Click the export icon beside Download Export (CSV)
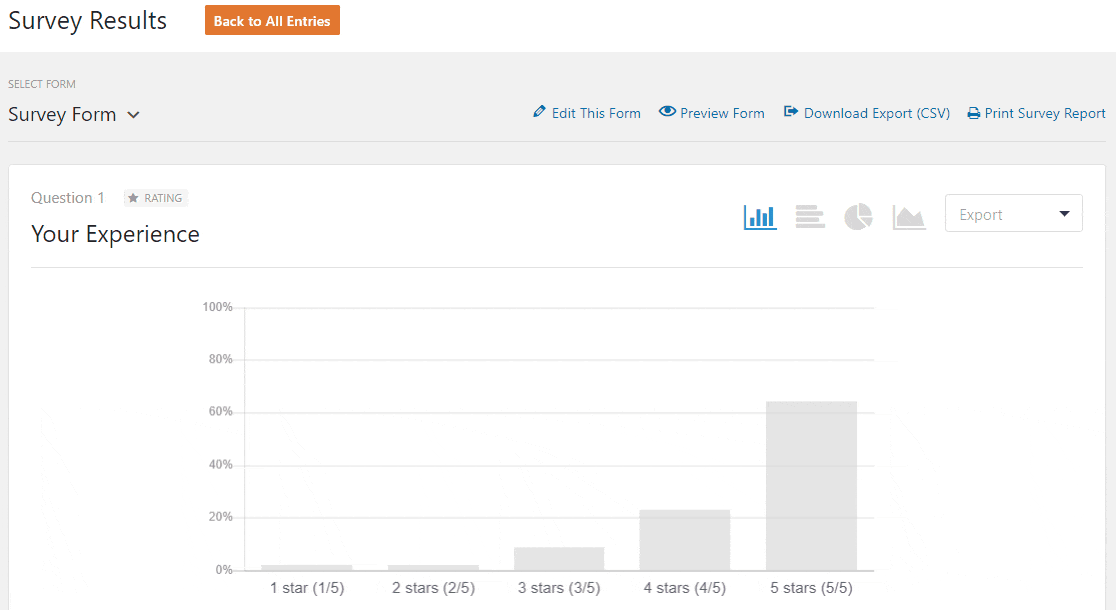This screenshot has width=1116, height=610. coord(790,112)
